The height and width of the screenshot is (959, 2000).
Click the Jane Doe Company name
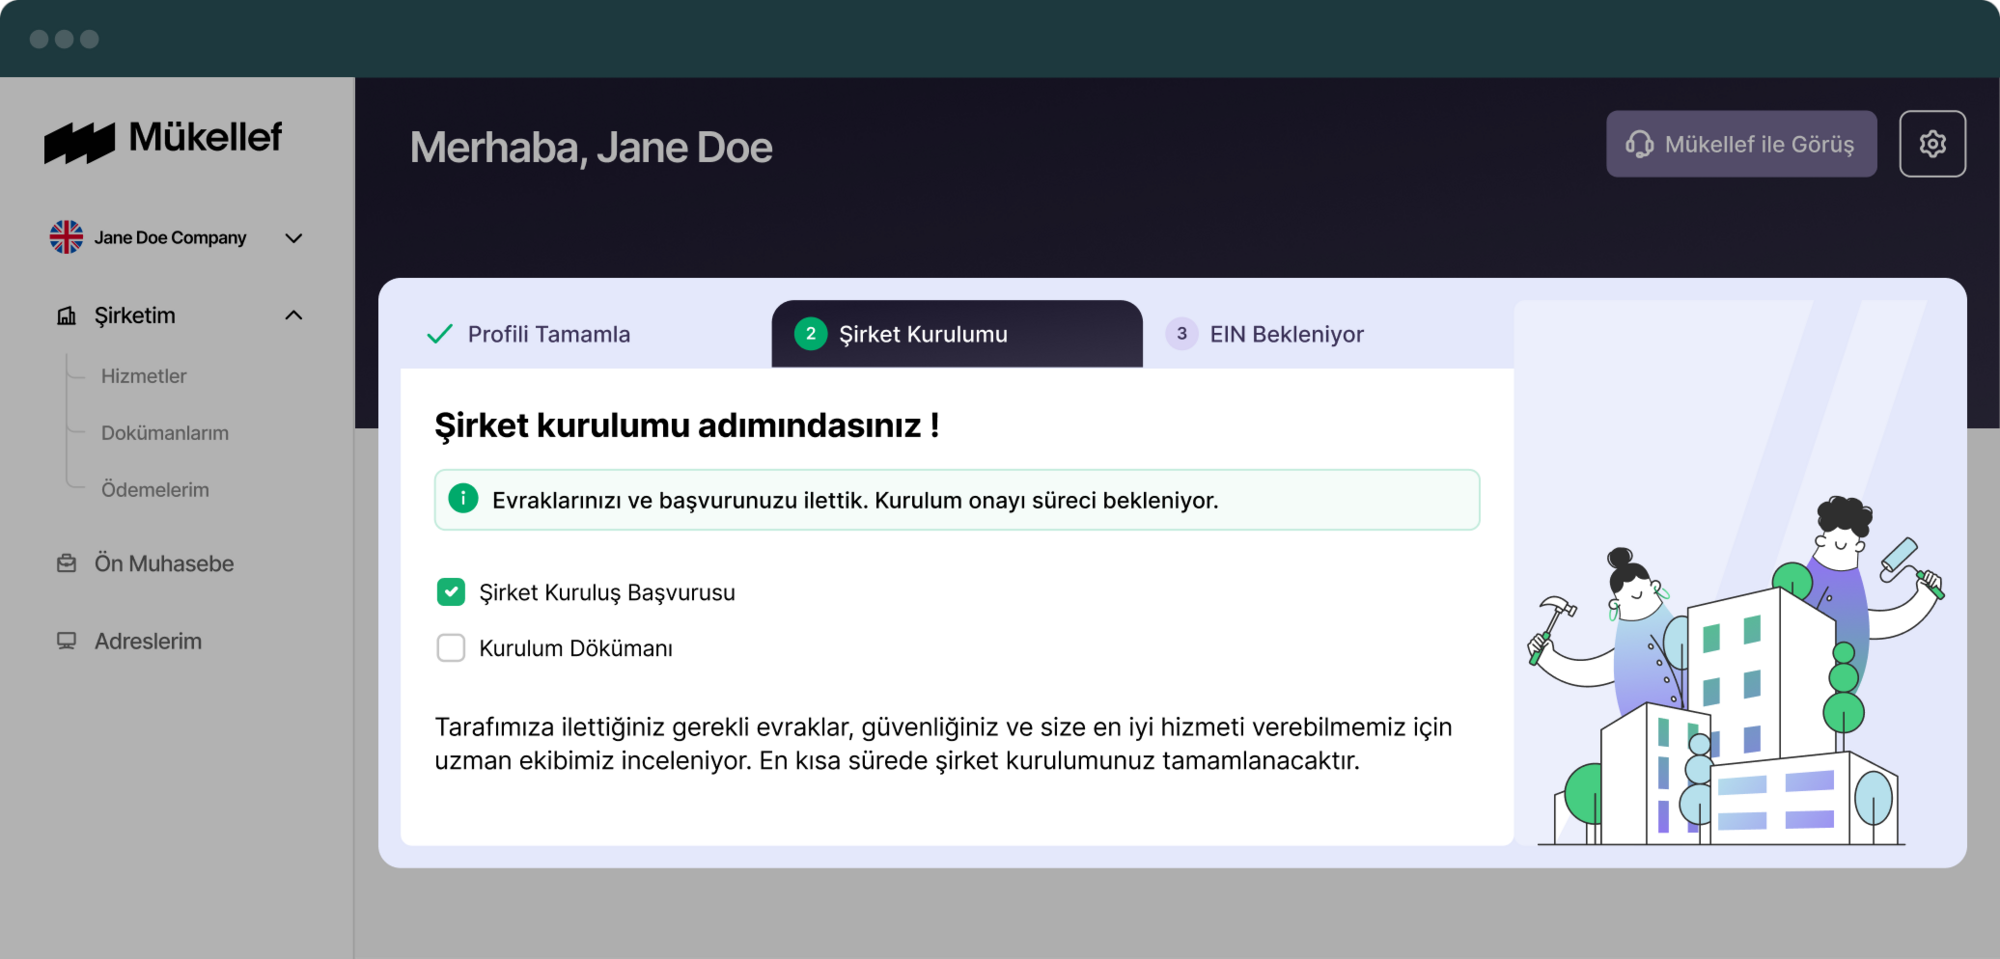coord(170,238)
